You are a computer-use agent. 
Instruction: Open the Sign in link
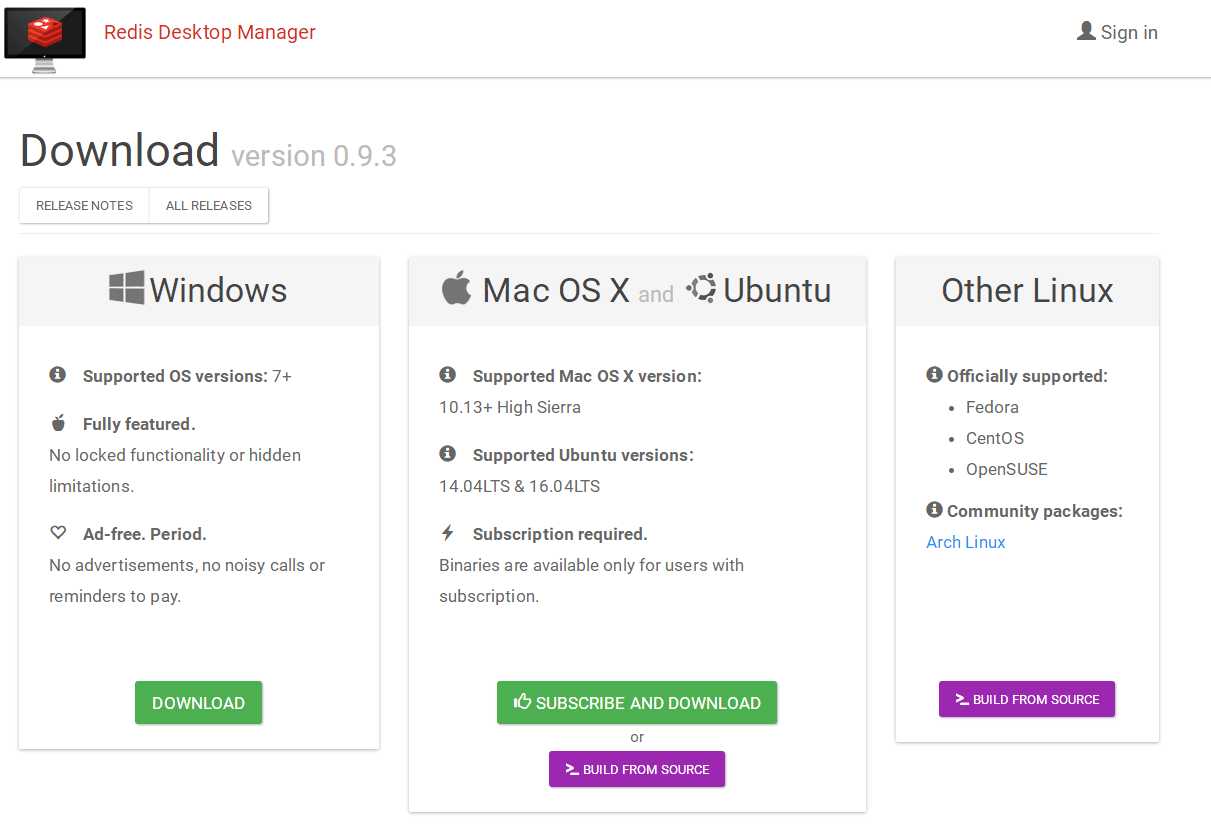click(1129, 32)
